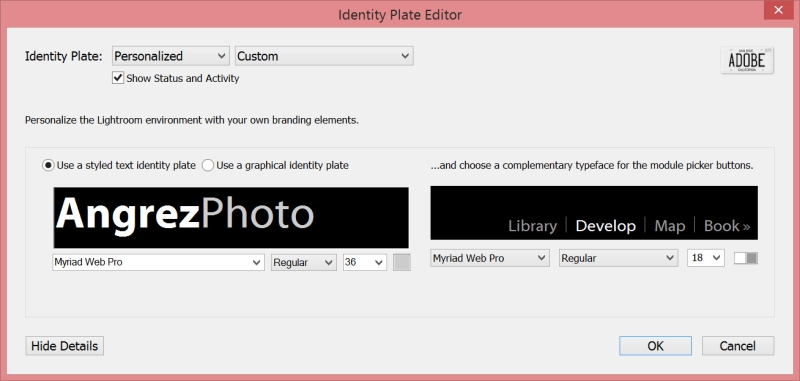Viewport: 800px width, 381px height.
Task: Click the module picker gray color swatch
Action: [x=752, y=258]
